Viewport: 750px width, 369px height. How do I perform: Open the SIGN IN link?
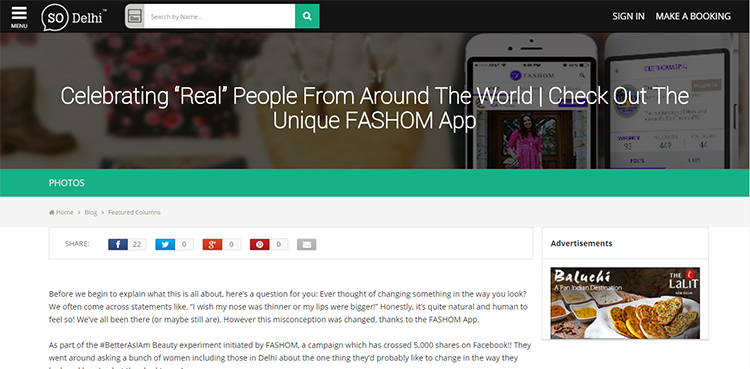click(628, 16)
